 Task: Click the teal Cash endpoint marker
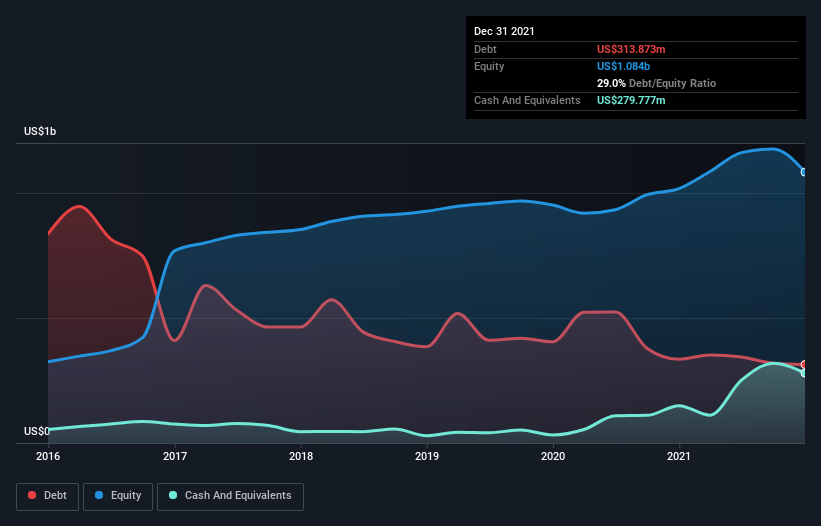(x=804, y=373)
